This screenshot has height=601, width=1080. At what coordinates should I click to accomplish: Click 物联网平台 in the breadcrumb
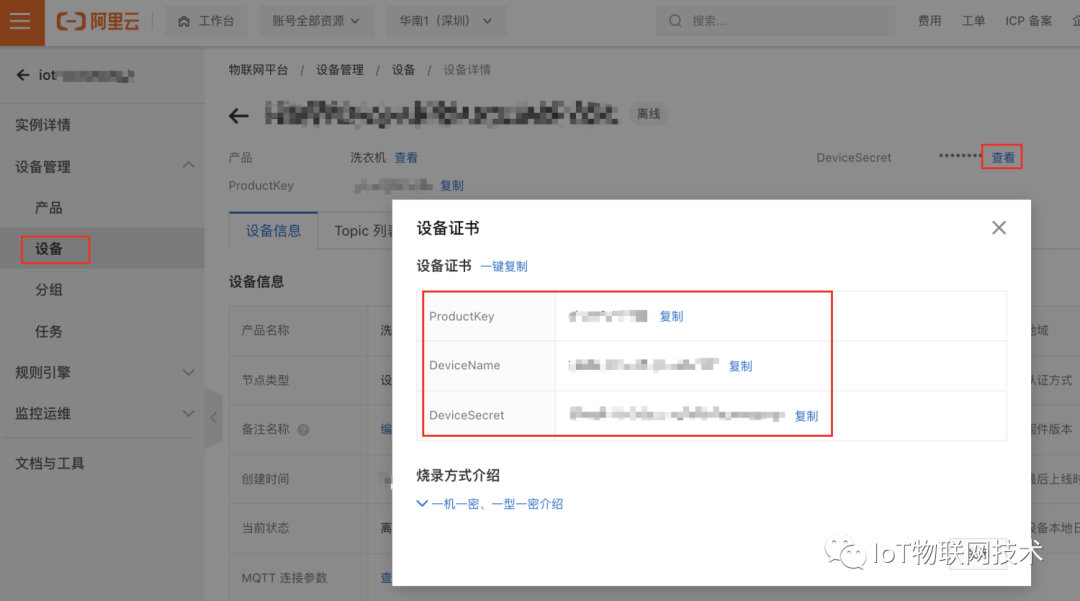258,70
